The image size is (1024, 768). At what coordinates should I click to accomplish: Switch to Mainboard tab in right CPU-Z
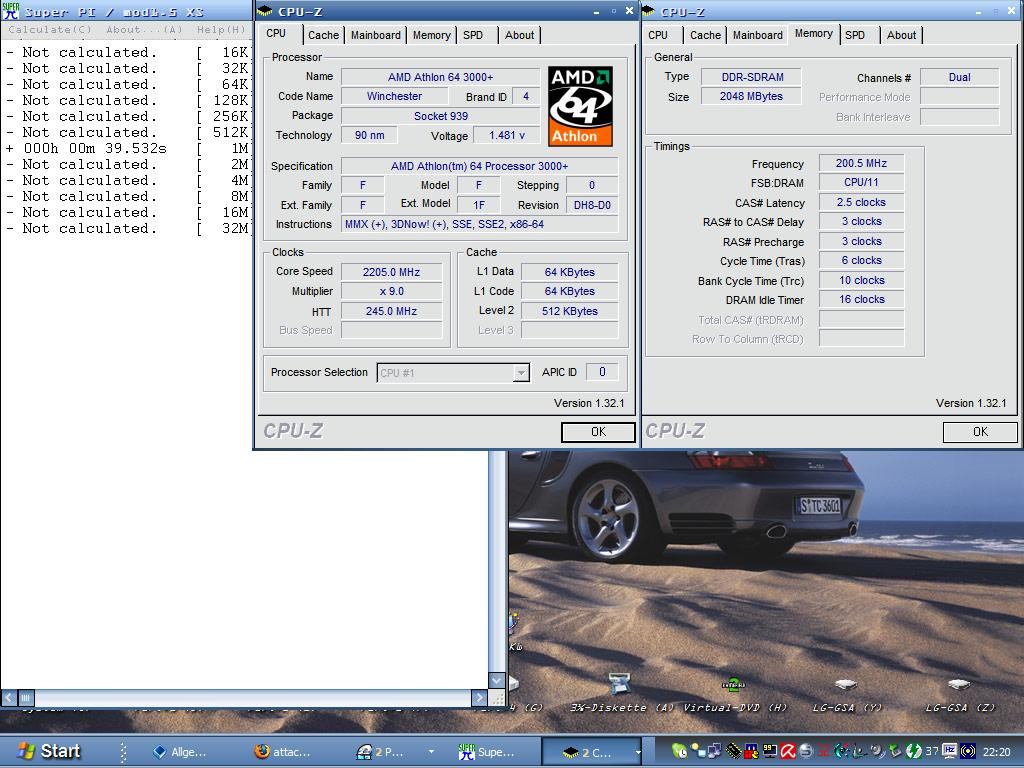click(758, 35)
